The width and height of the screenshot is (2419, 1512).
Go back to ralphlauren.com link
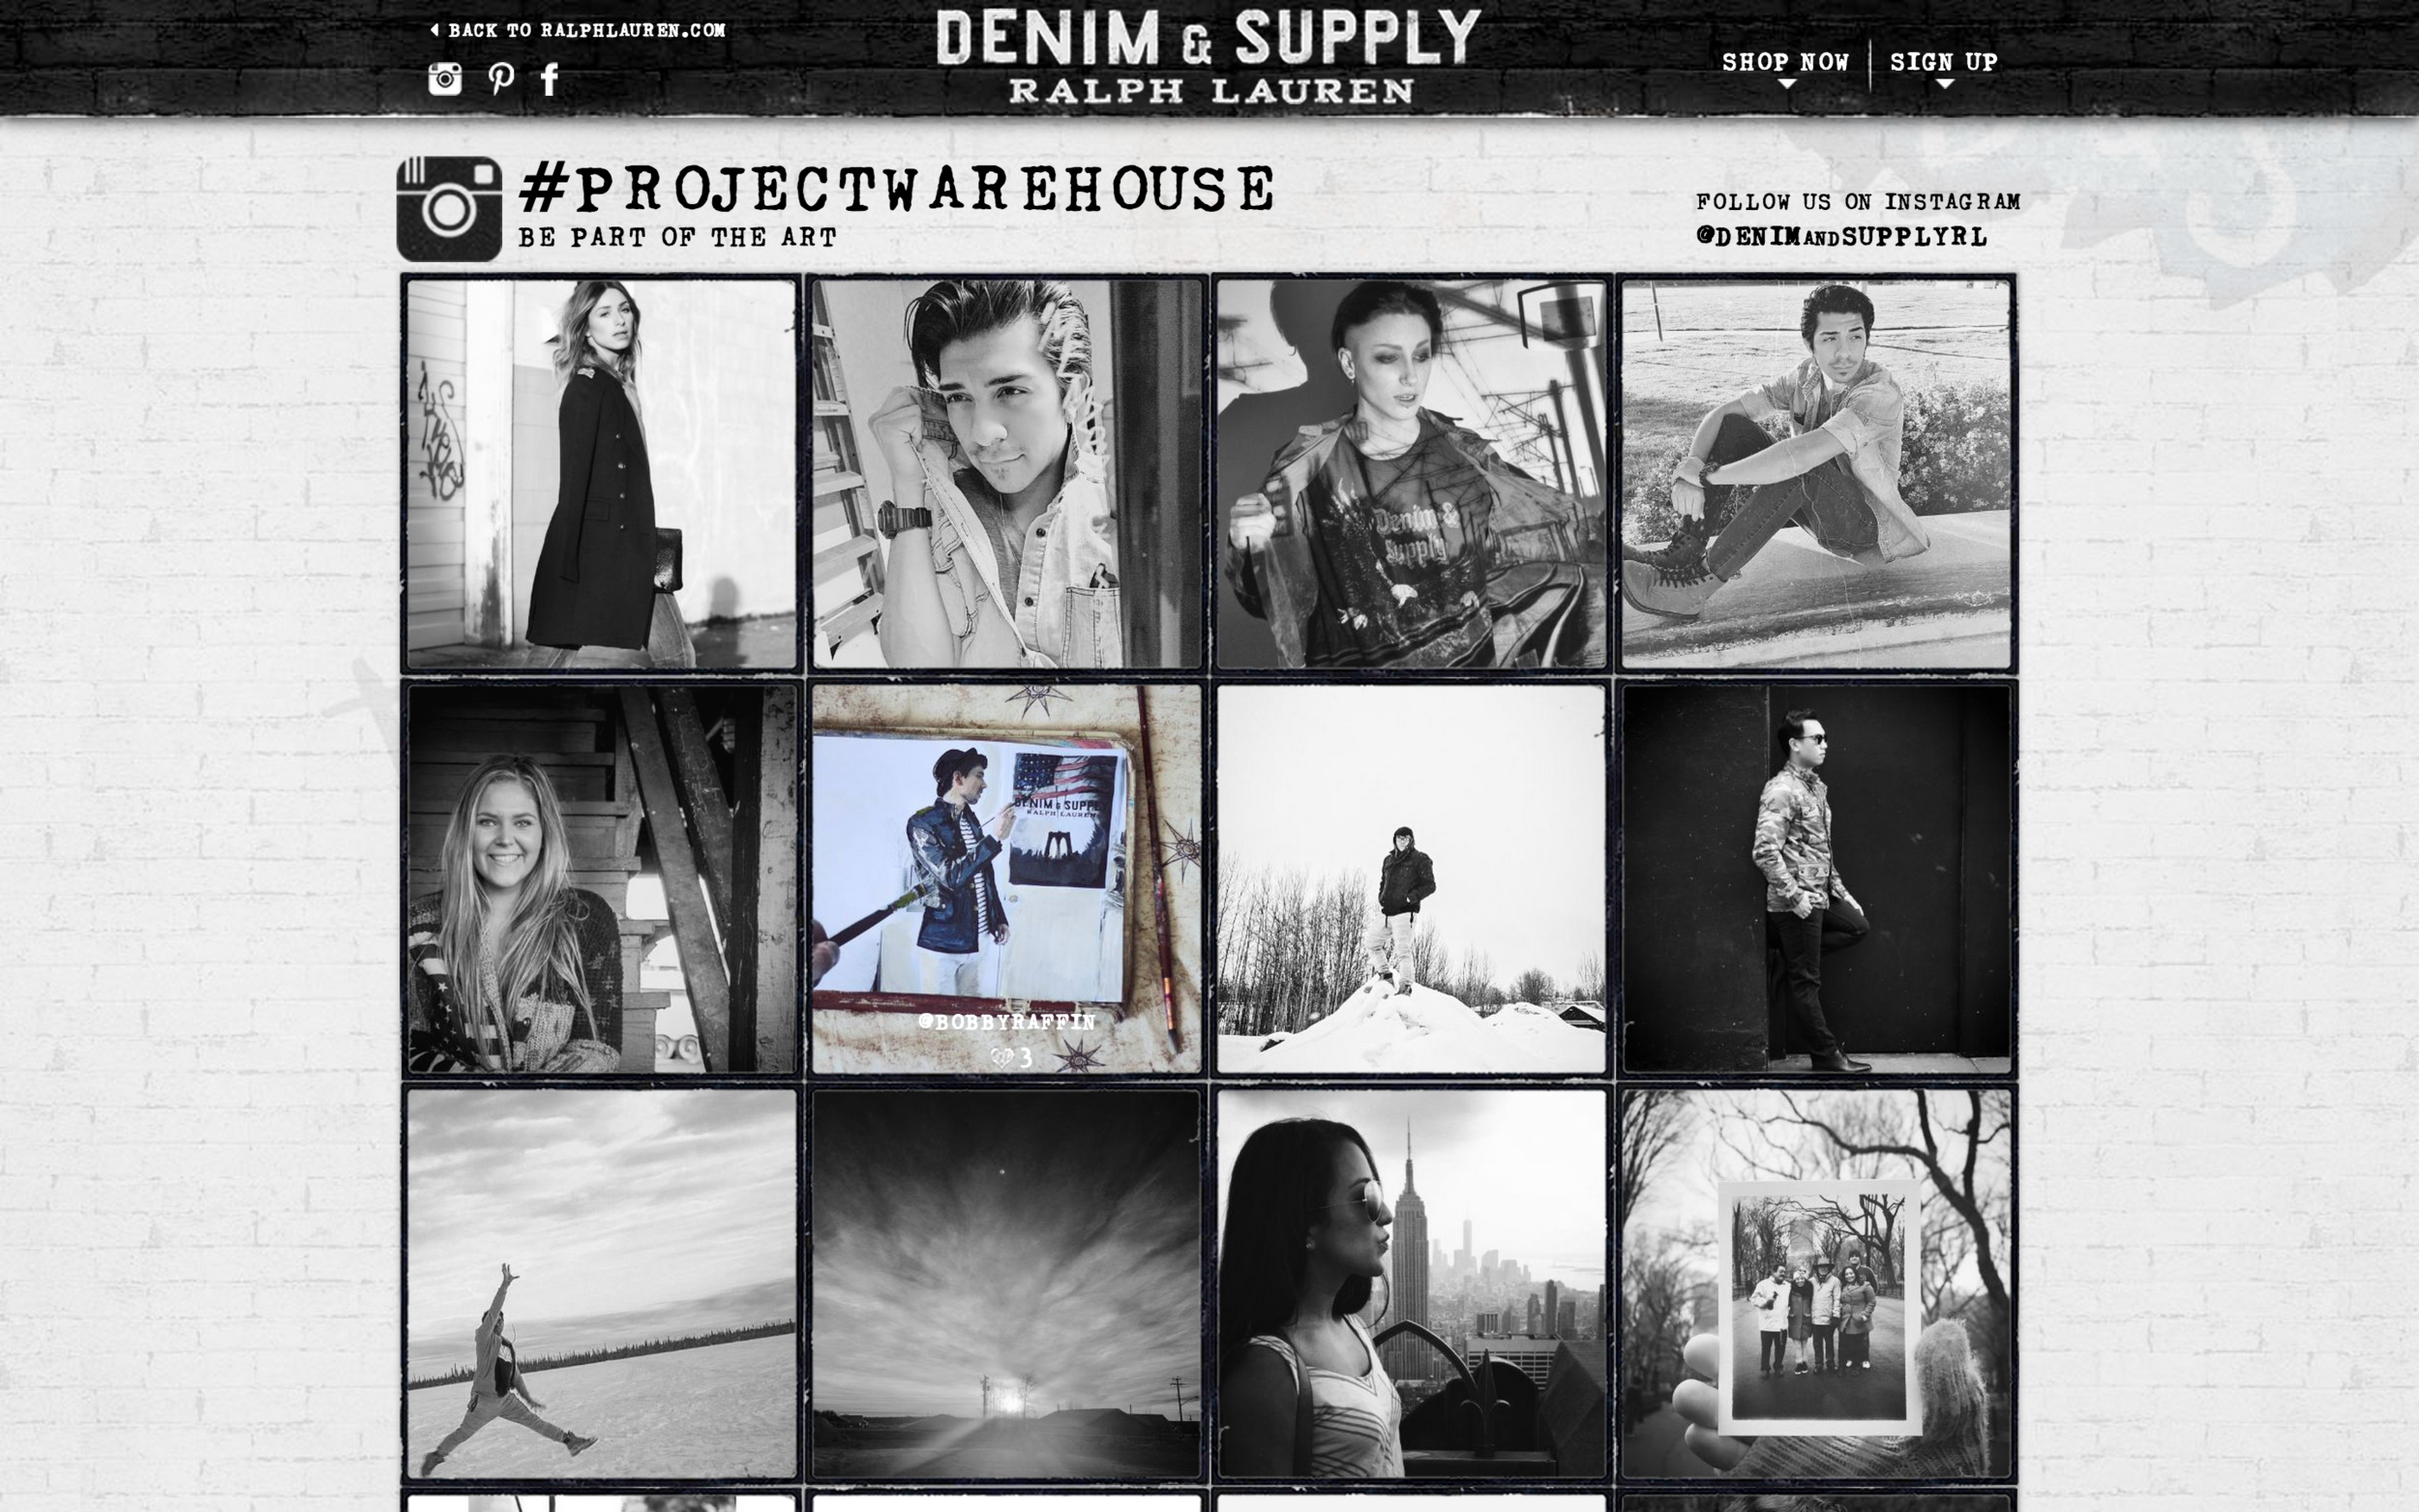click(586, 30)
